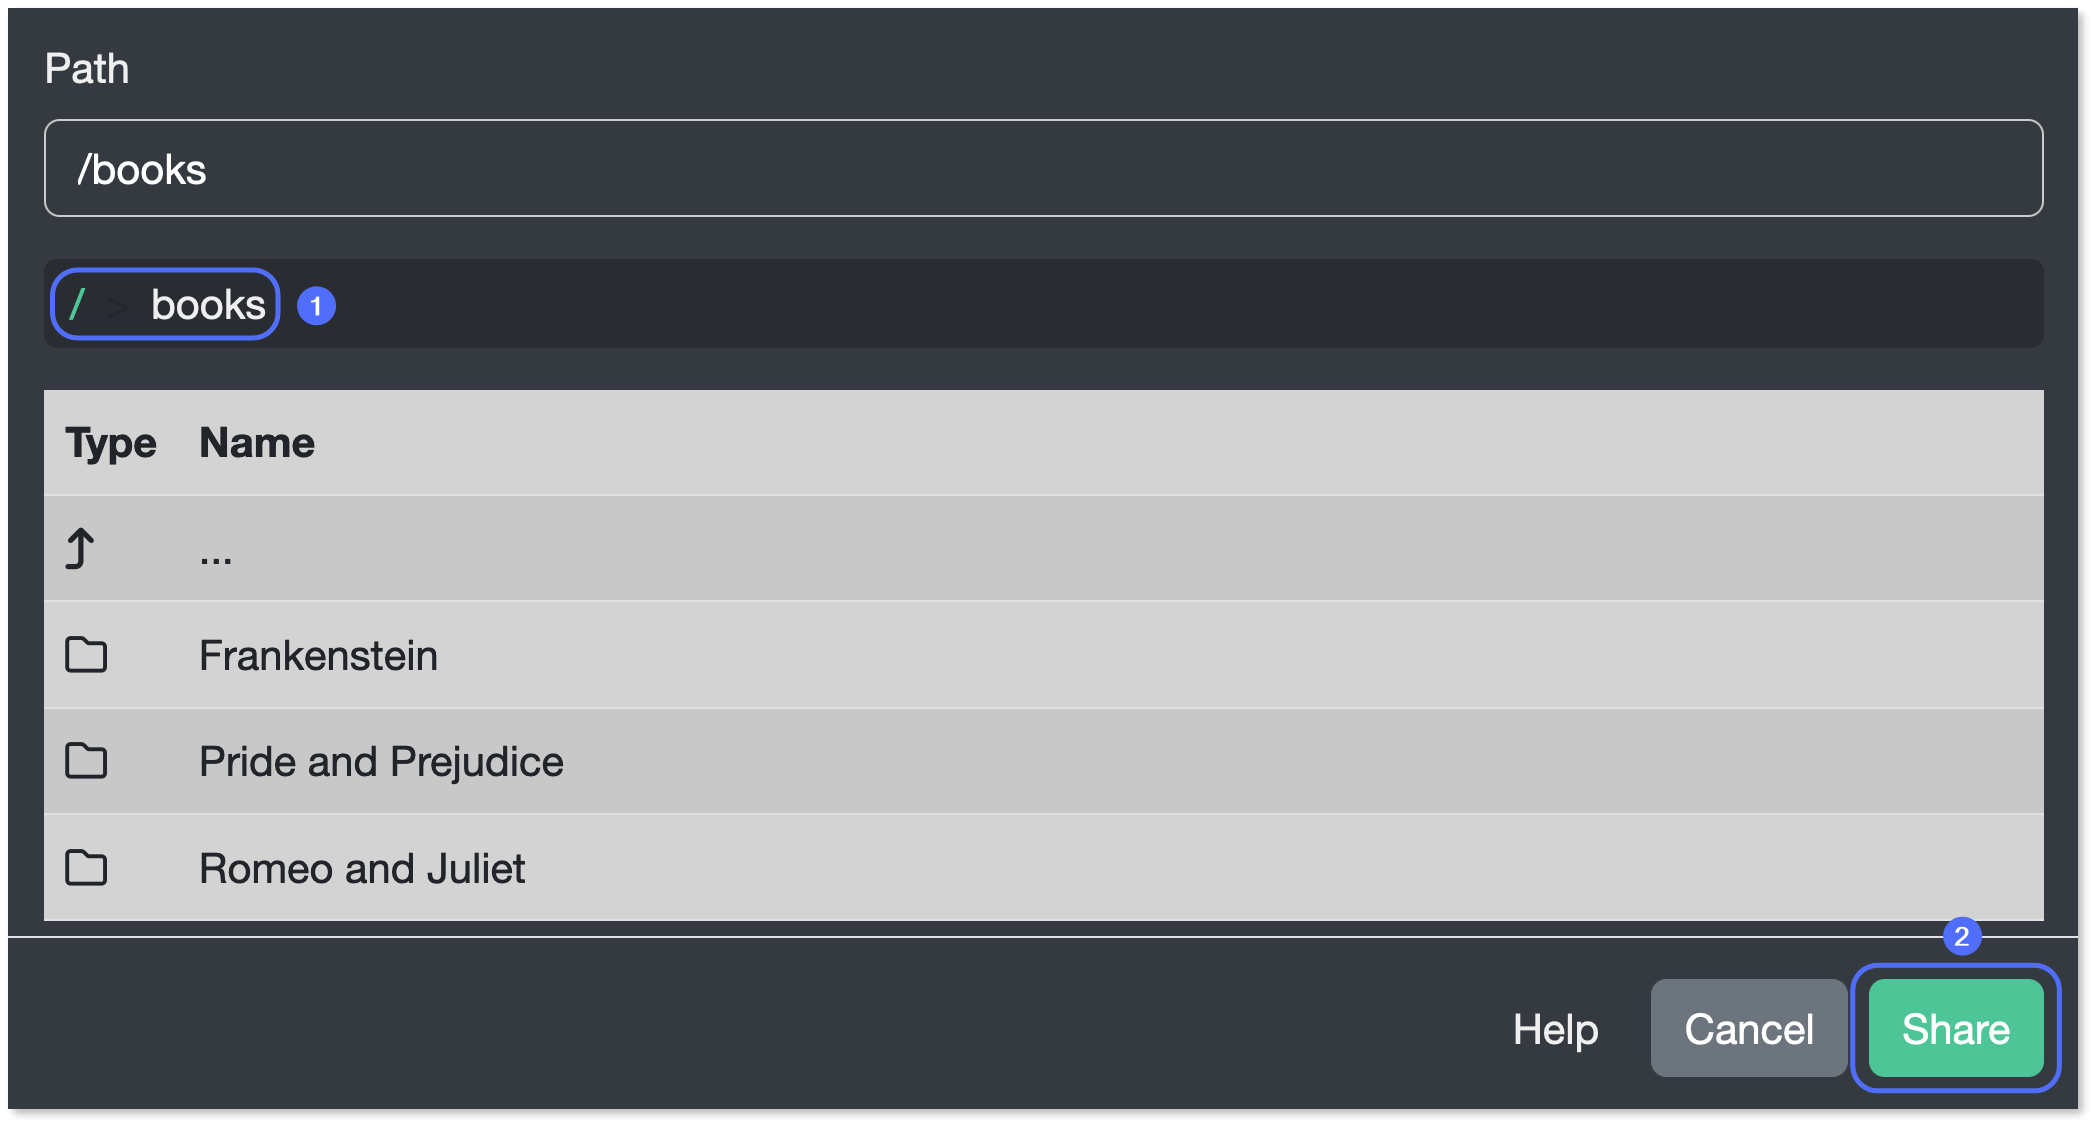Click the Romeo and Juliet folder icon
The height and width of the screenshot is (1122, 2091).
86,868
